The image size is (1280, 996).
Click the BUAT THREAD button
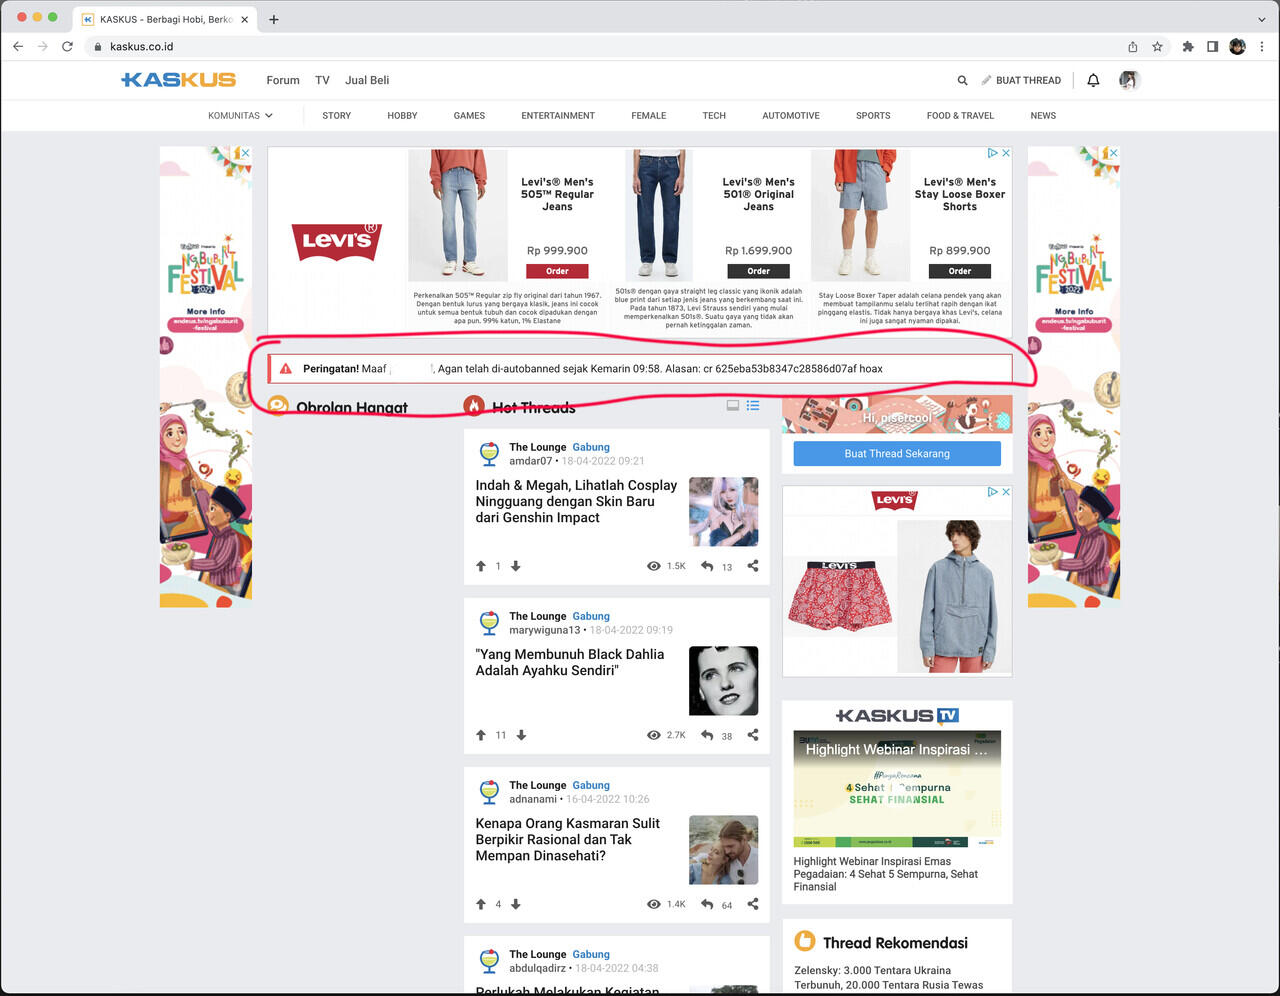[x=1021, y=80]
